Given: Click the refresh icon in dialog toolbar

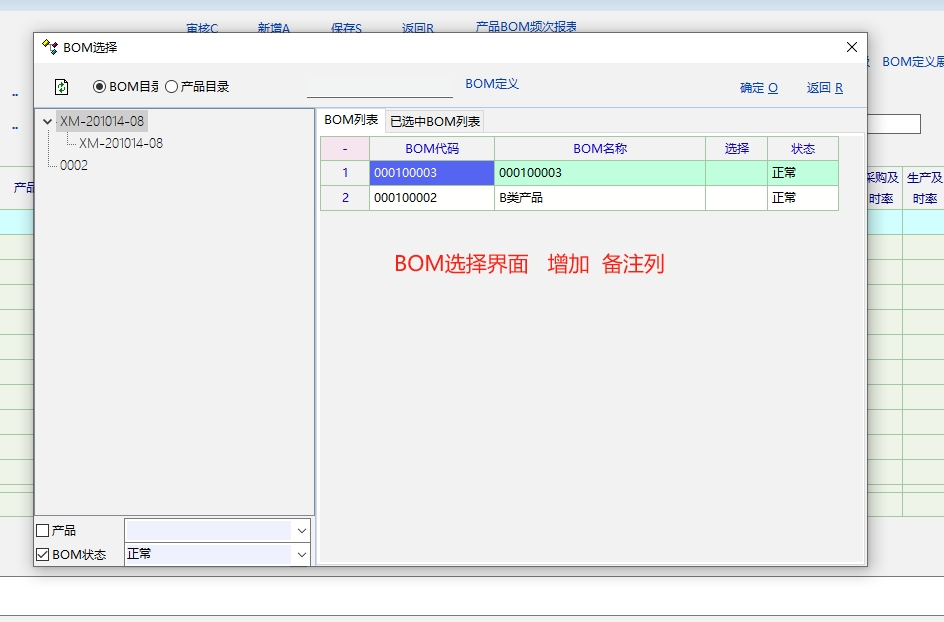Looking at the screenshot, I should [62, 87].
